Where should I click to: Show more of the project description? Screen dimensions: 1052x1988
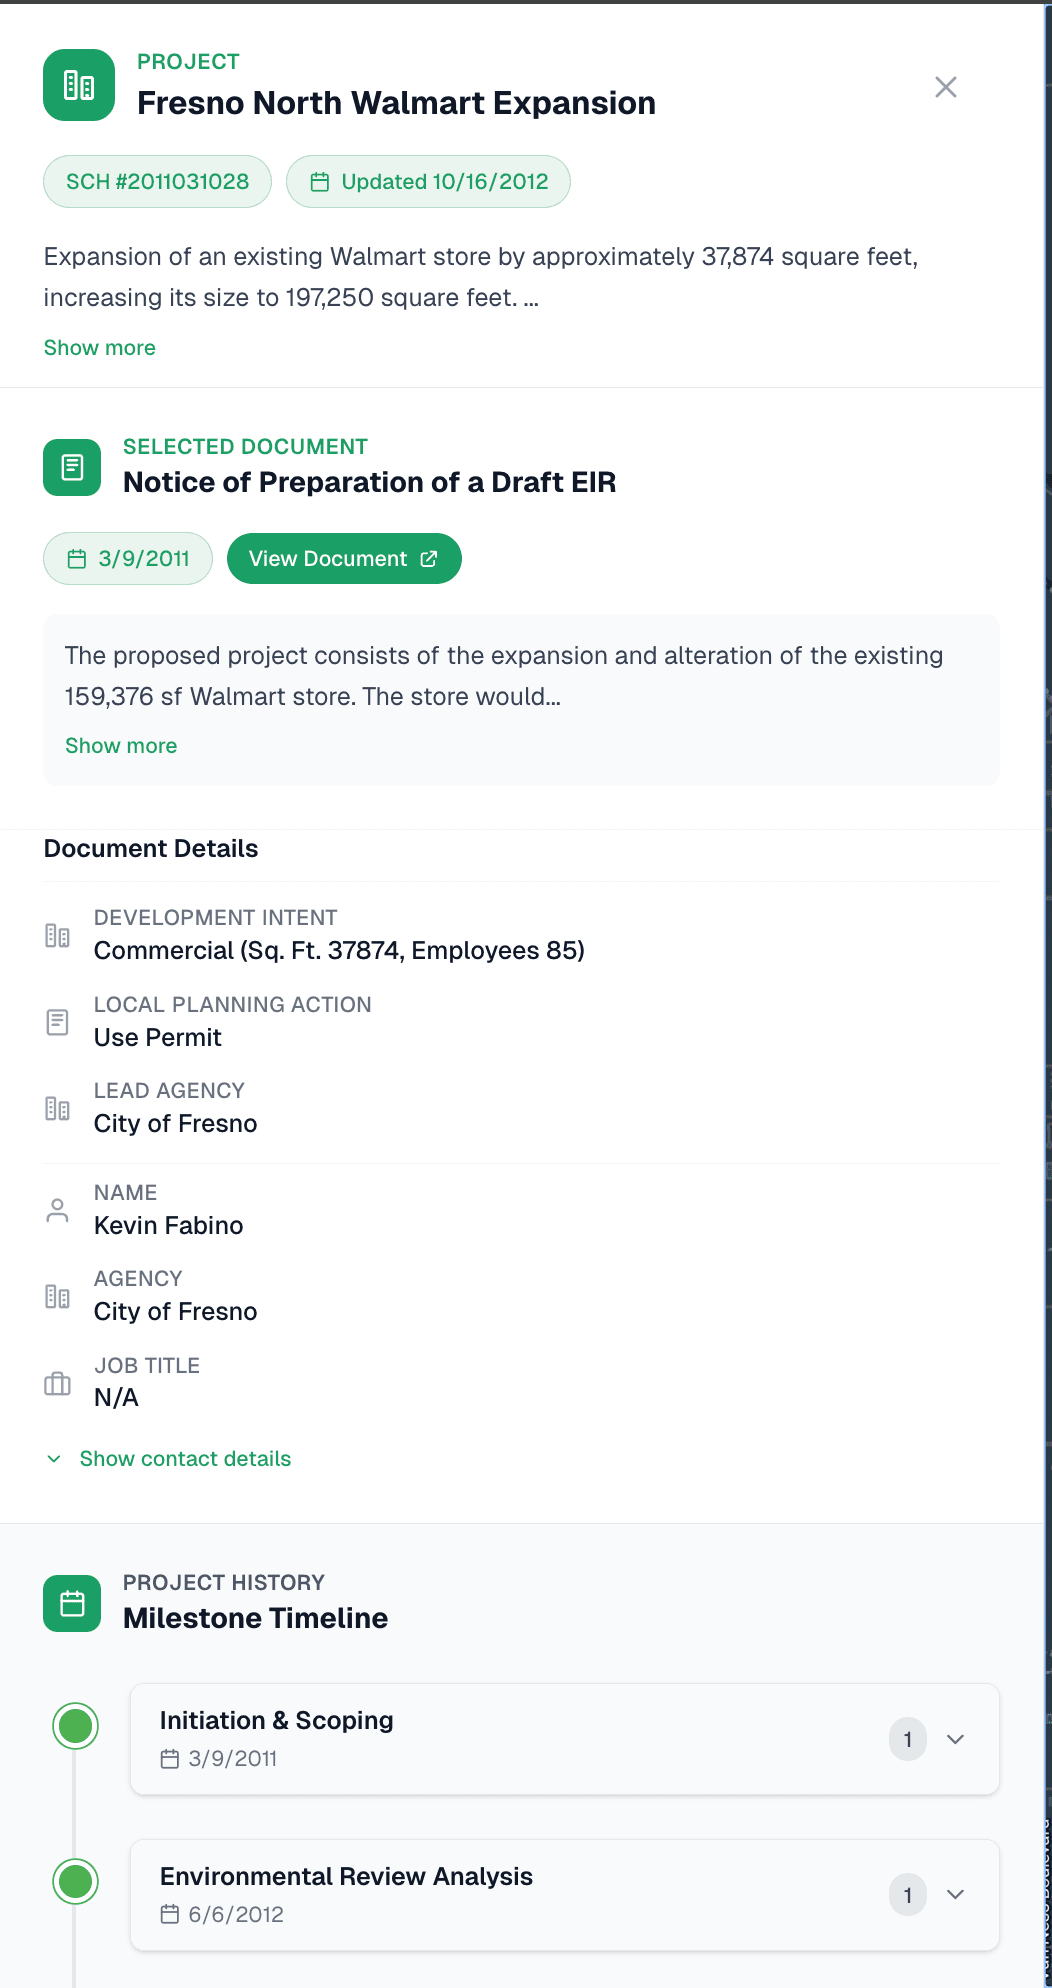[x=99, y=348]
